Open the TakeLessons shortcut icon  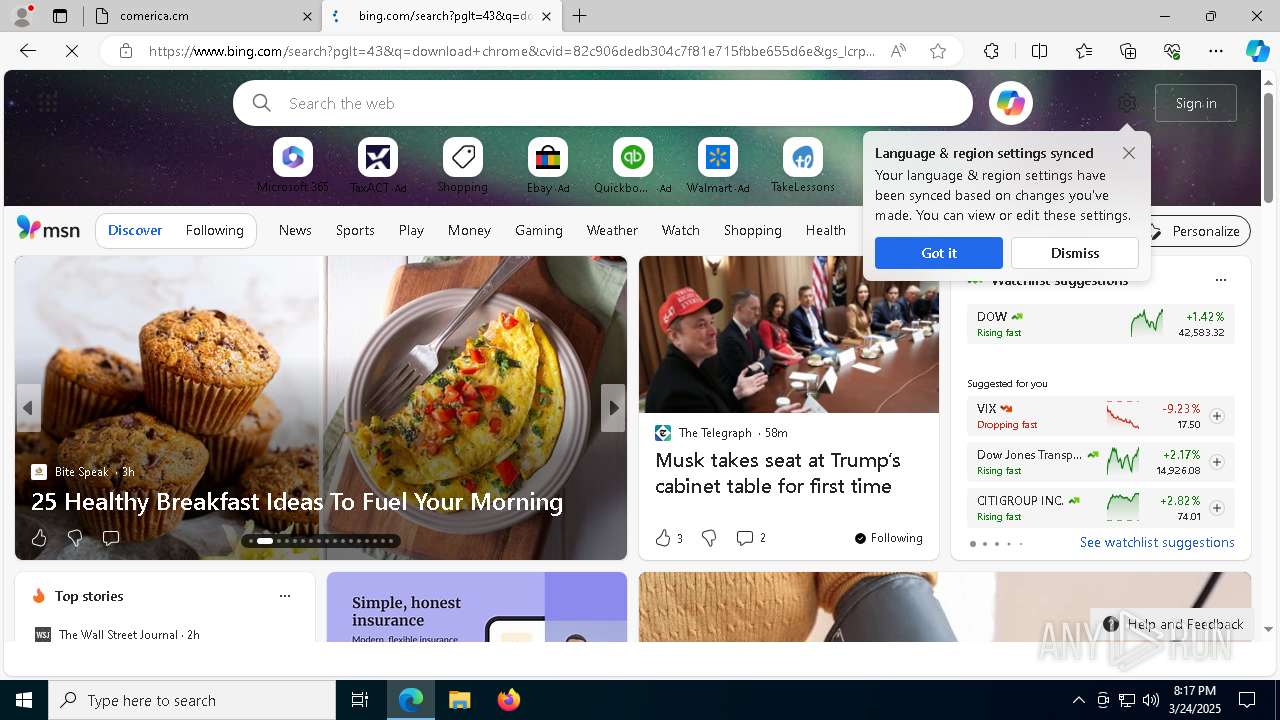[802, 157]
